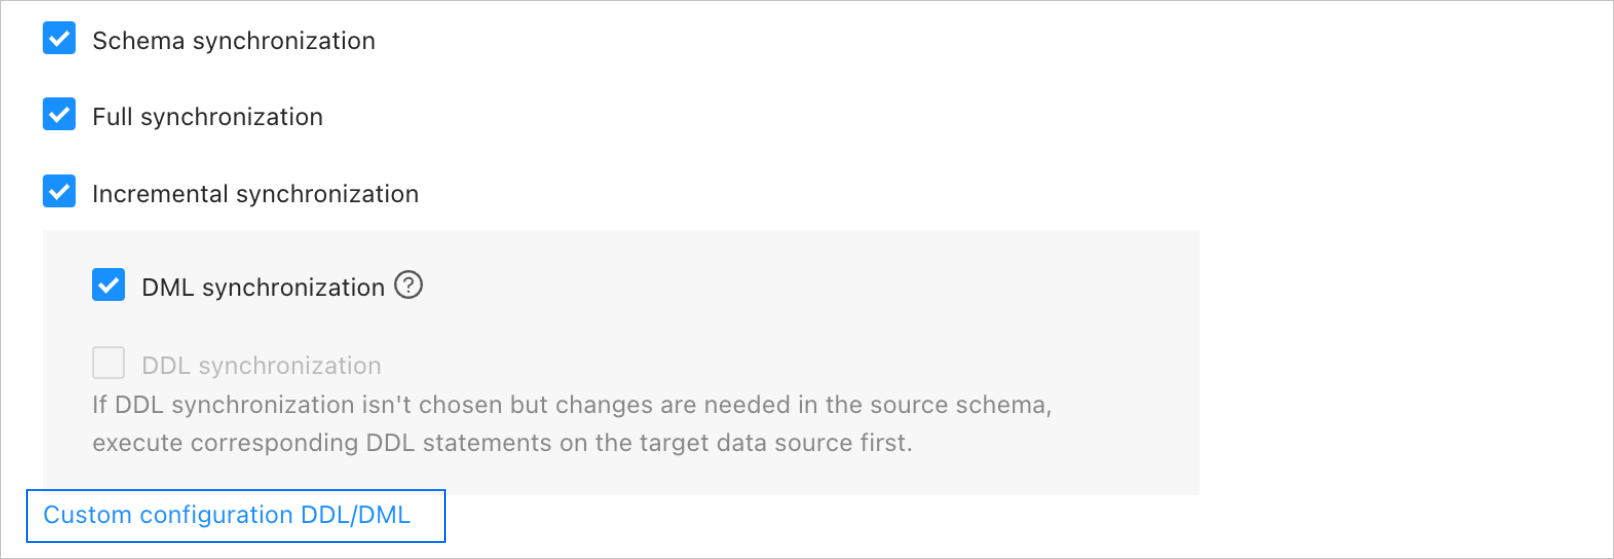The width and height of the screenshot is (1614, 559).
Task: Click the disabled DDL synchronization label
Action: pos(261,366)
